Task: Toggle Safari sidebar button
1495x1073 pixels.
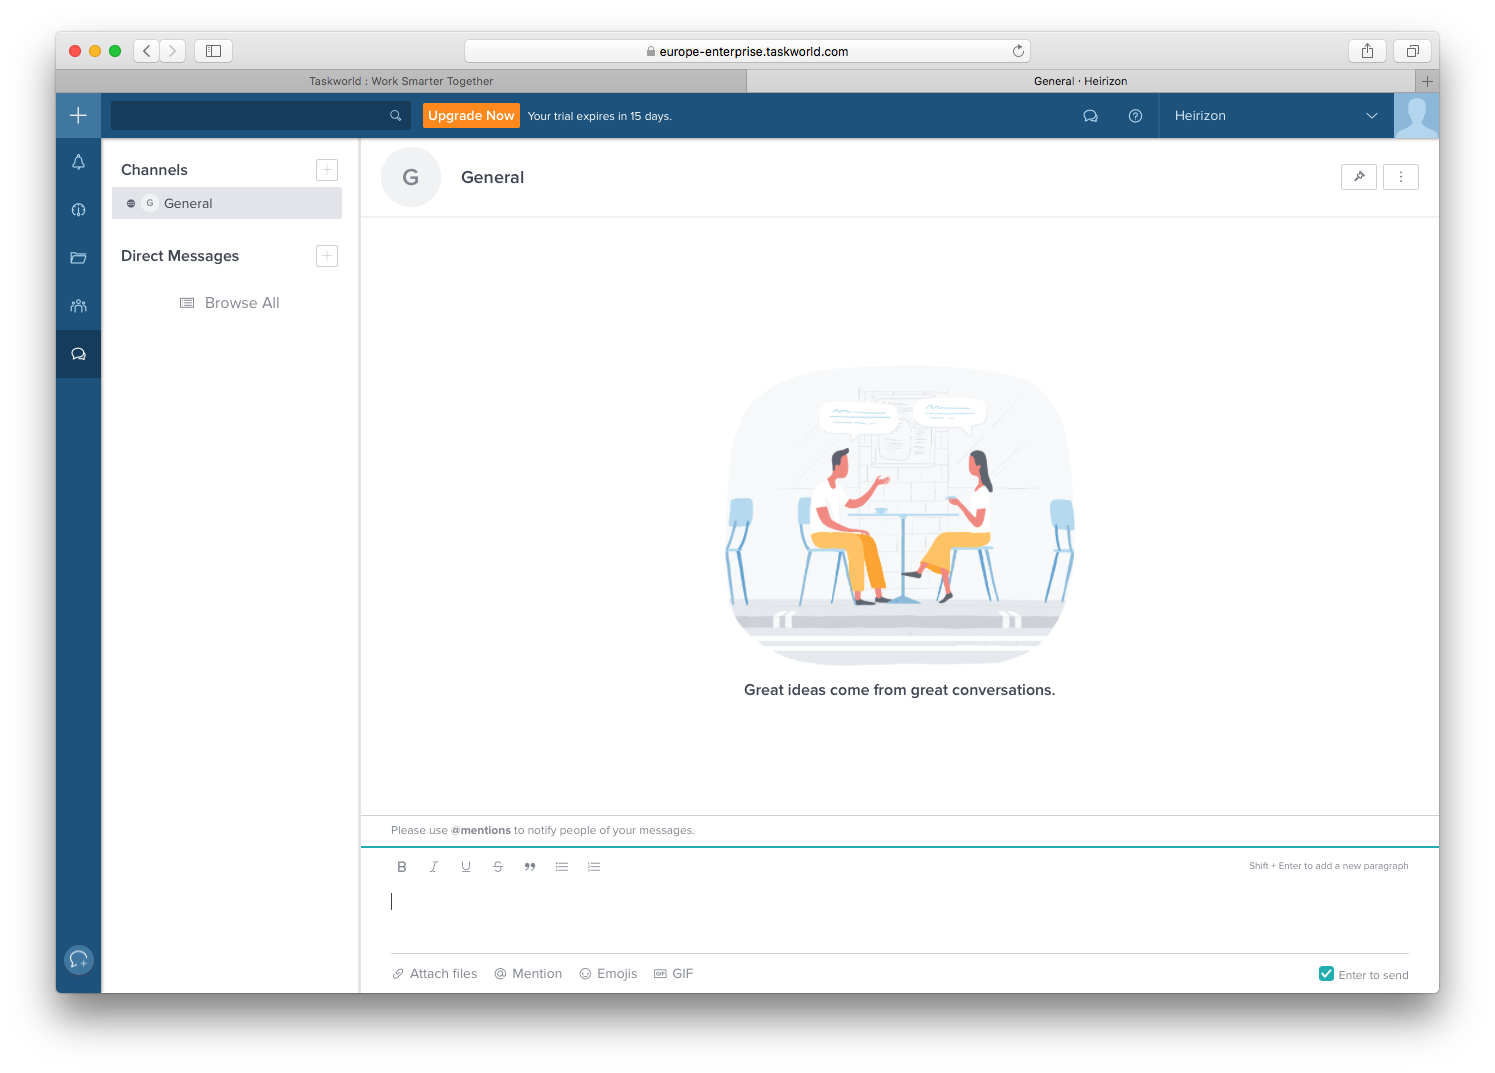Action: pos(213,51)
